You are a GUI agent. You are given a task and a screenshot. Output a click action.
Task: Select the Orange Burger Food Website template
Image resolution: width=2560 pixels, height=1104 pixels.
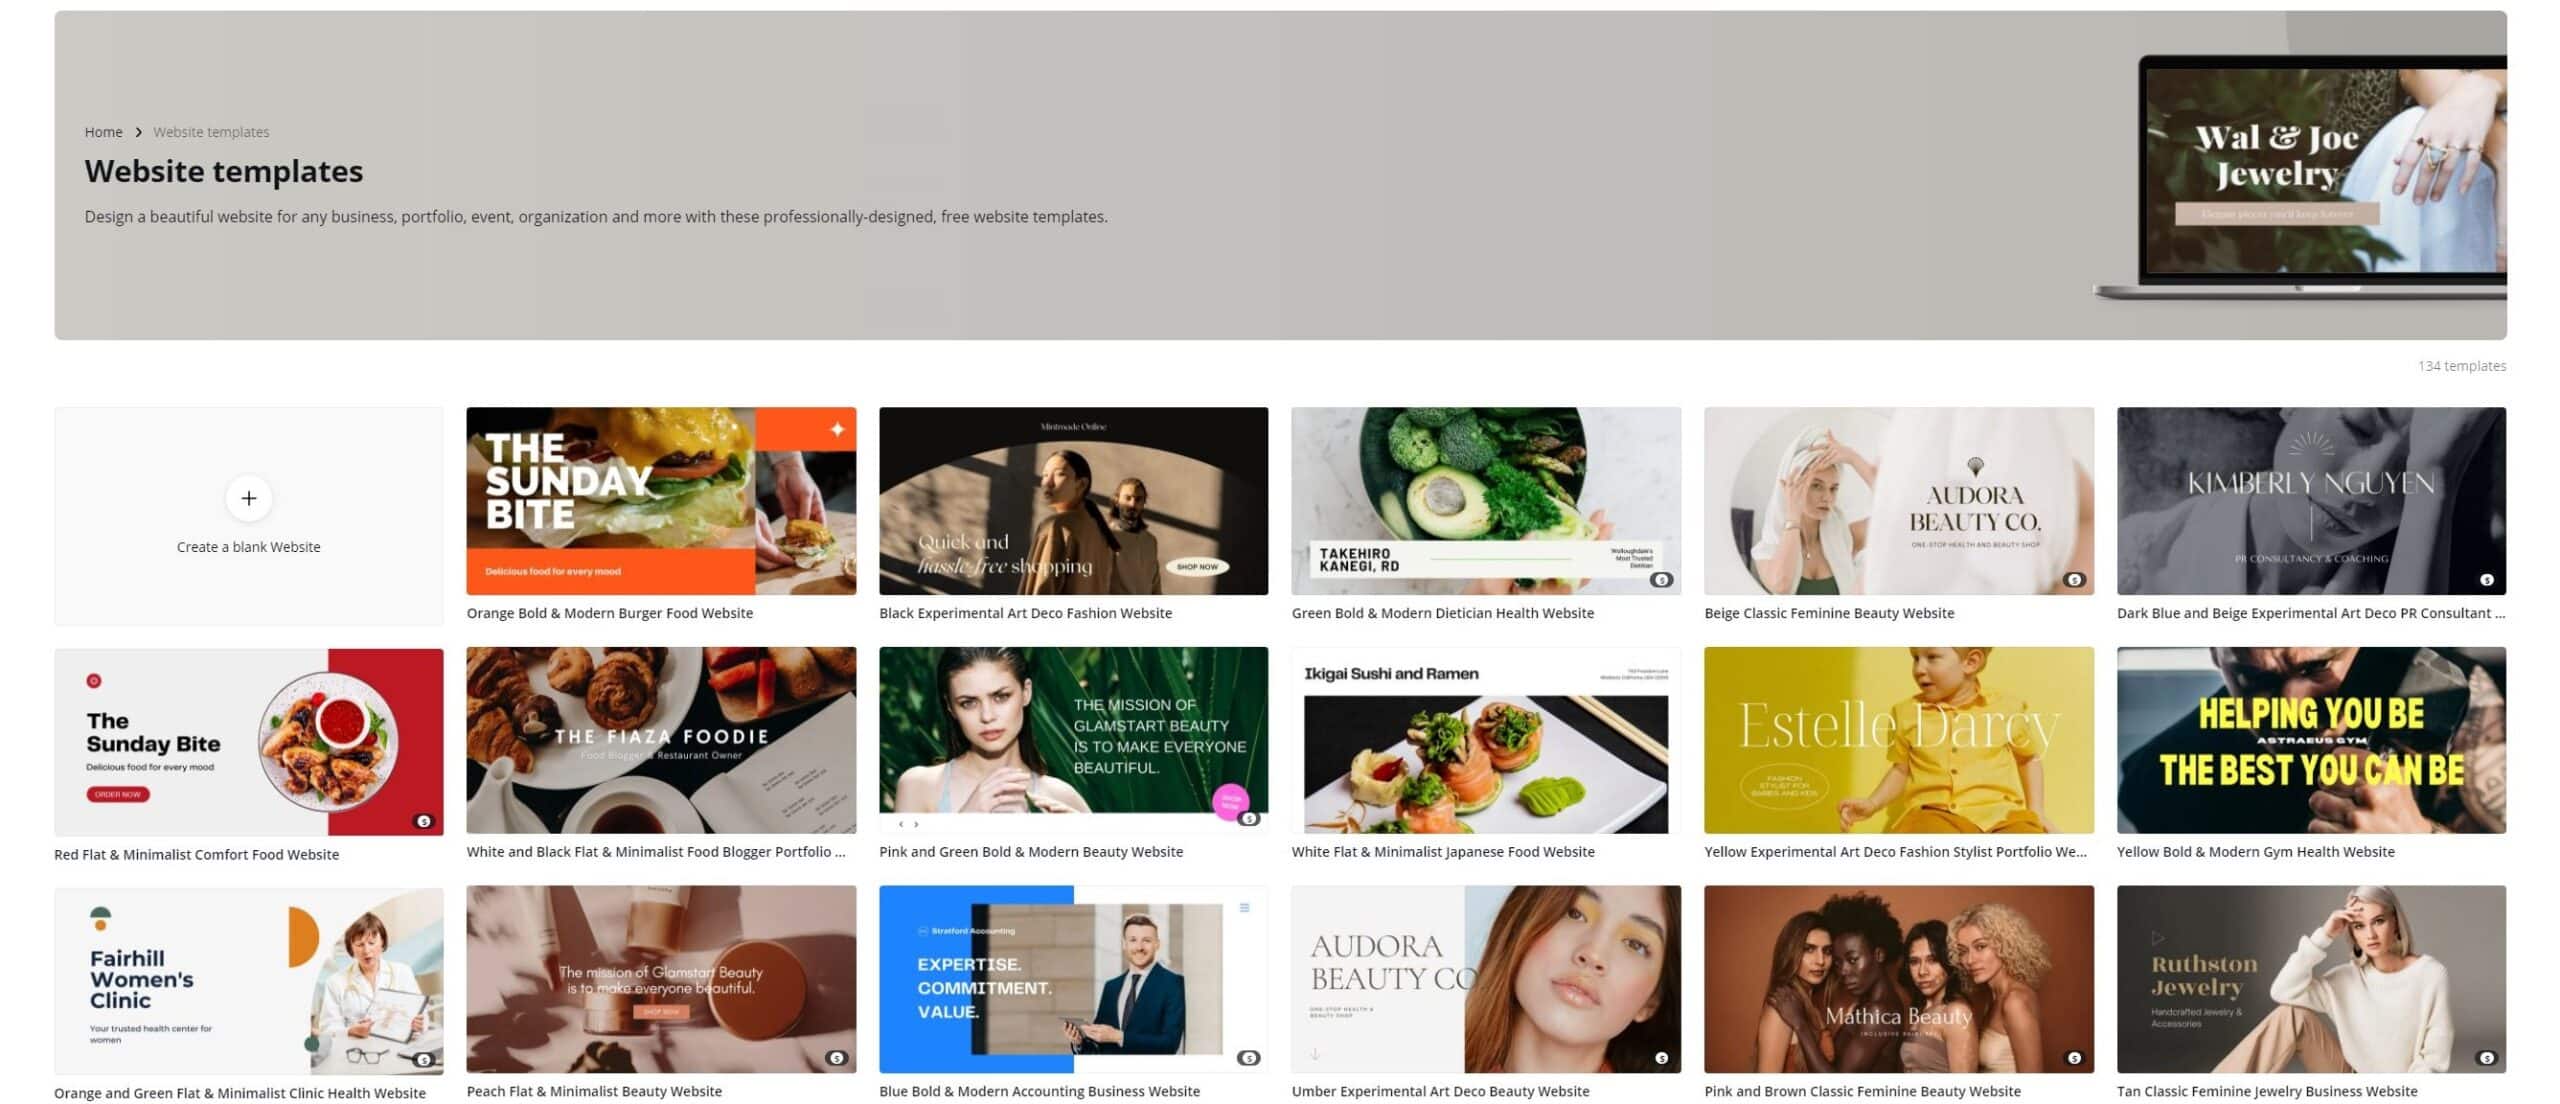(x=660, y=500)
